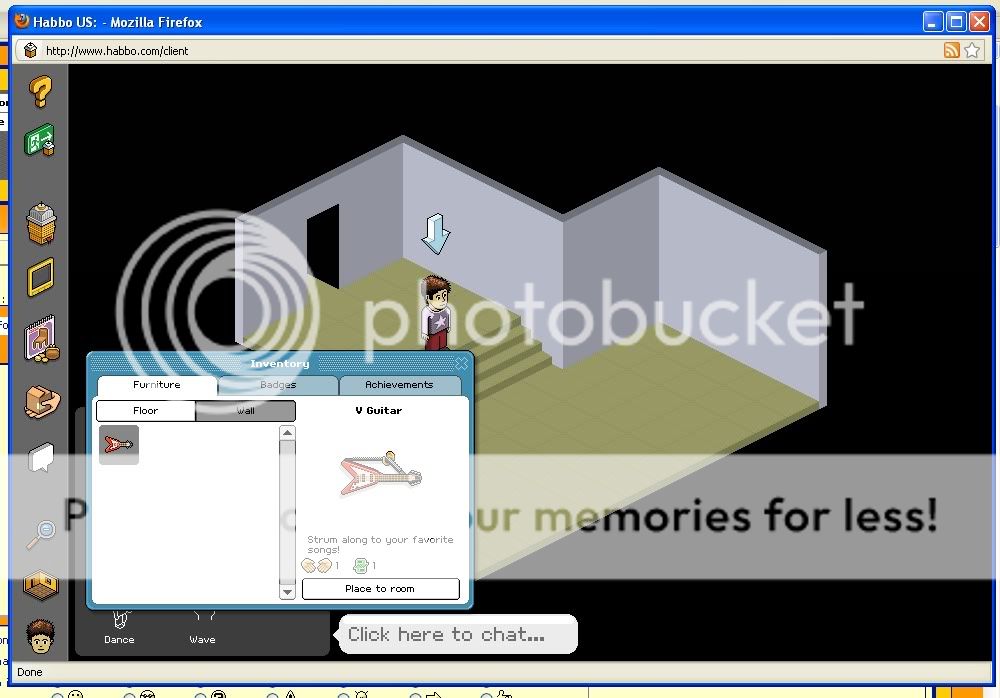This screenshot has height=698, width=1000.
Task: Switch to the Achievements tab
Action: click(399, 385)
